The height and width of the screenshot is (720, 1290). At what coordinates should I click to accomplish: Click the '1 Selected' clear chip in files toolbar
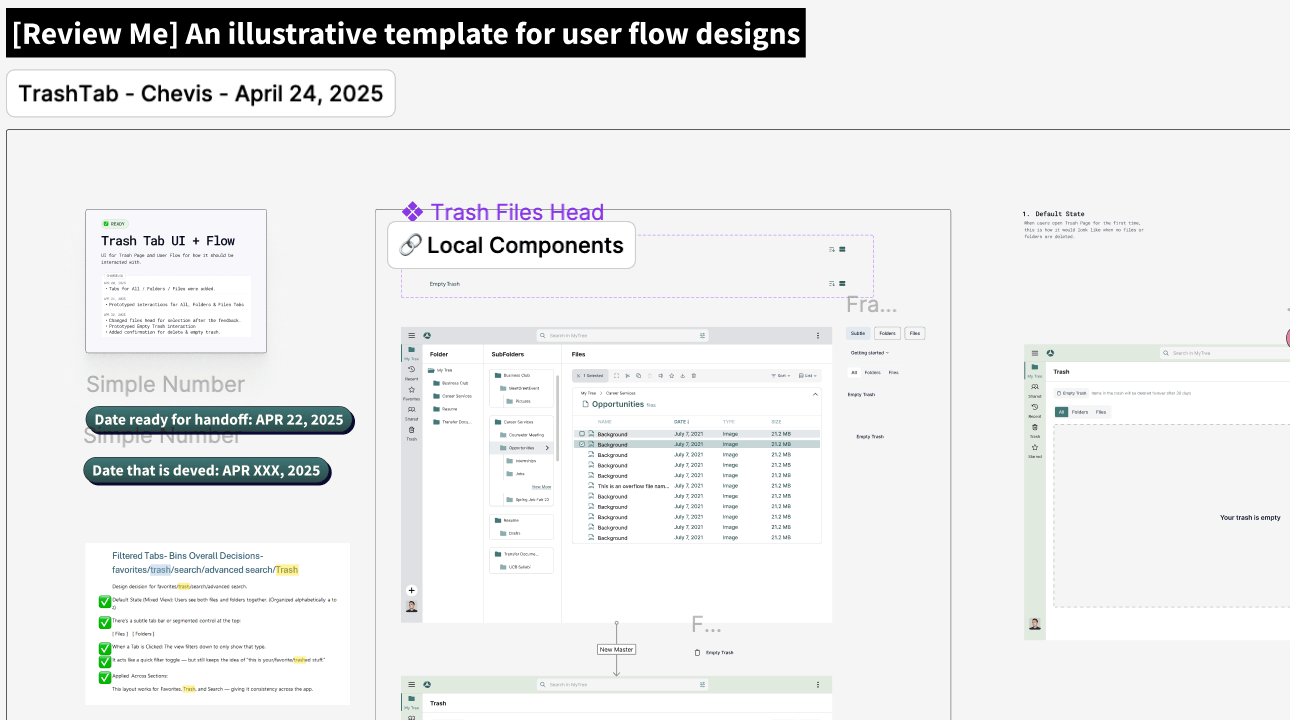pyautogui.click(x=590, y=375)
